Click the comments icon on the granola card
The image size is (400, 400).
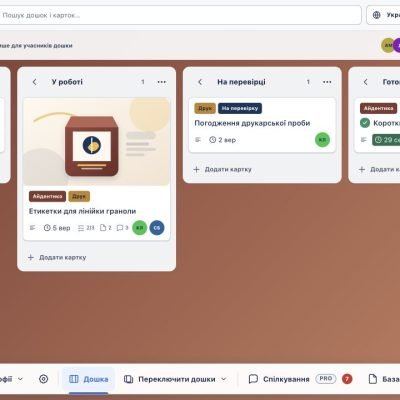(120, 228)
